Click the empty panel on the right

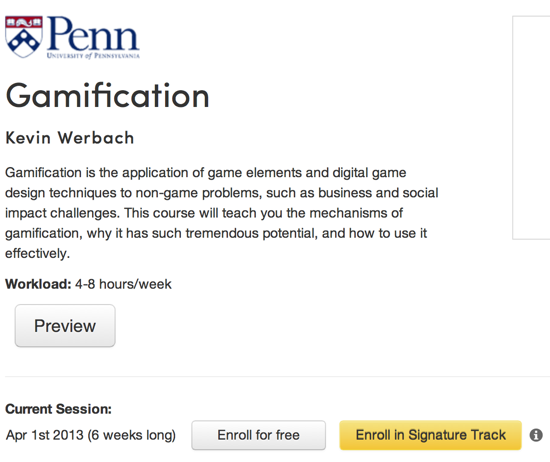tap(531, 128)
